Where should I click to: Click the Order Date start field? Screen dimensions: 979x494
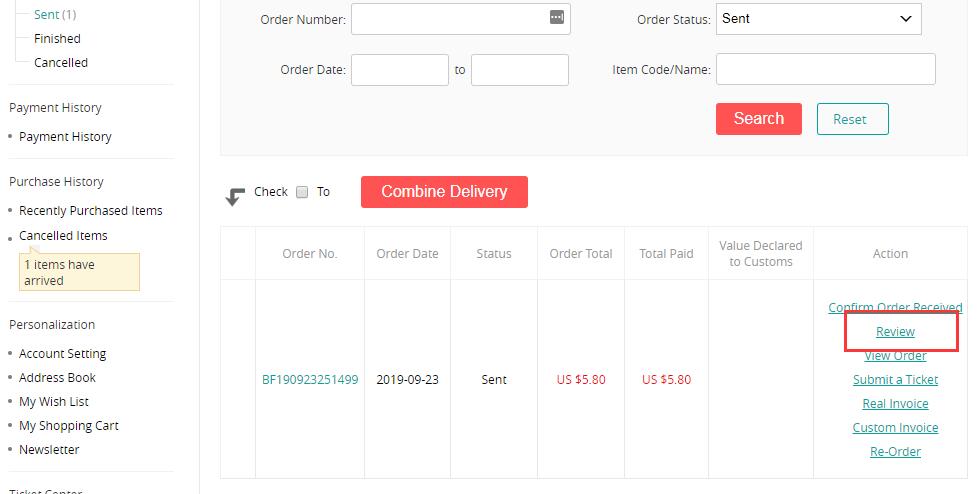[x=400, y=69]
